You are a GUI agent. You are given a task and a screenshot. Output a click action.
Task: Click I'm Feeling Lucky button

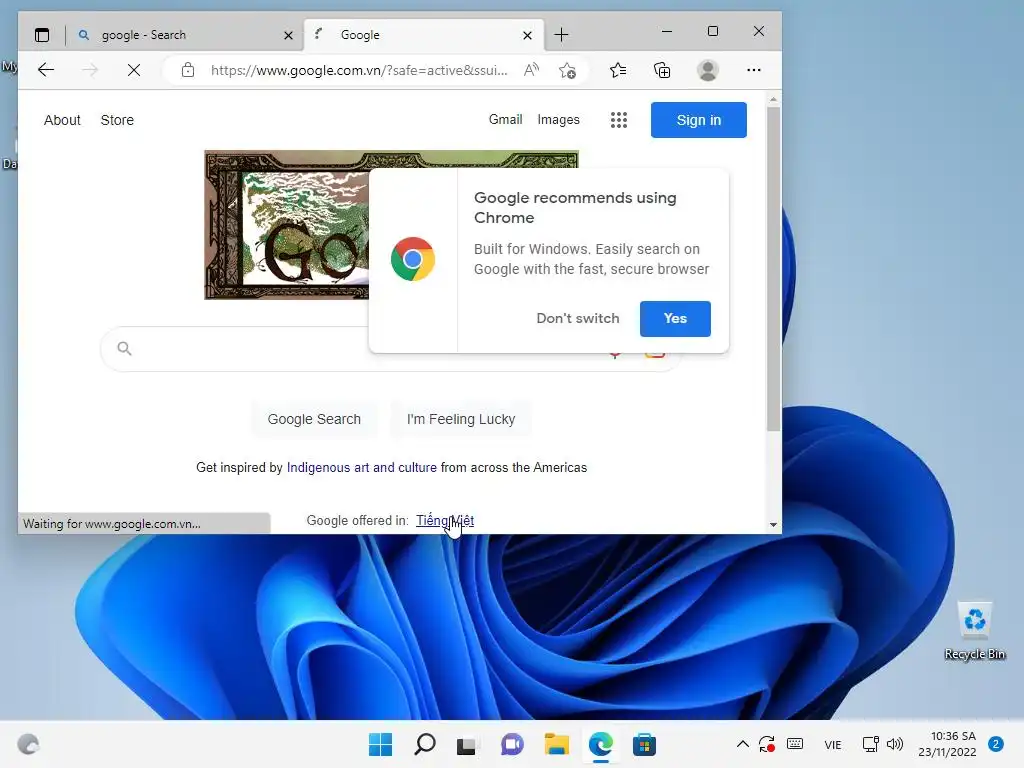(x=461, y=419)
